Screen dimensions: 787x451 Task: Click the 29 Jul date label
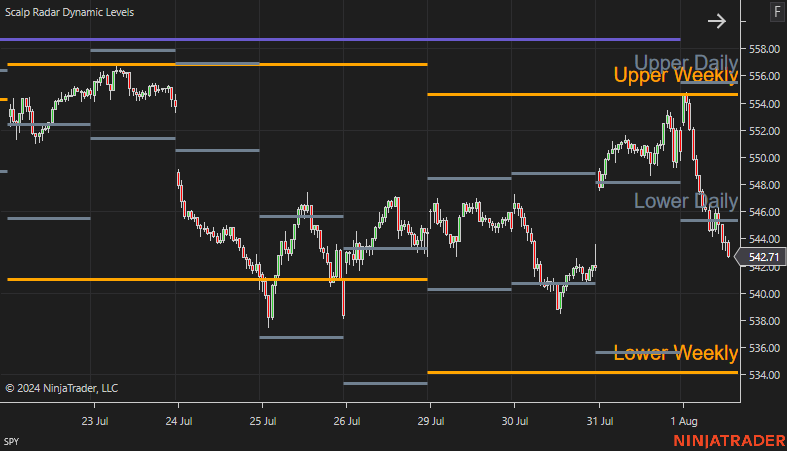coord(431,421)
